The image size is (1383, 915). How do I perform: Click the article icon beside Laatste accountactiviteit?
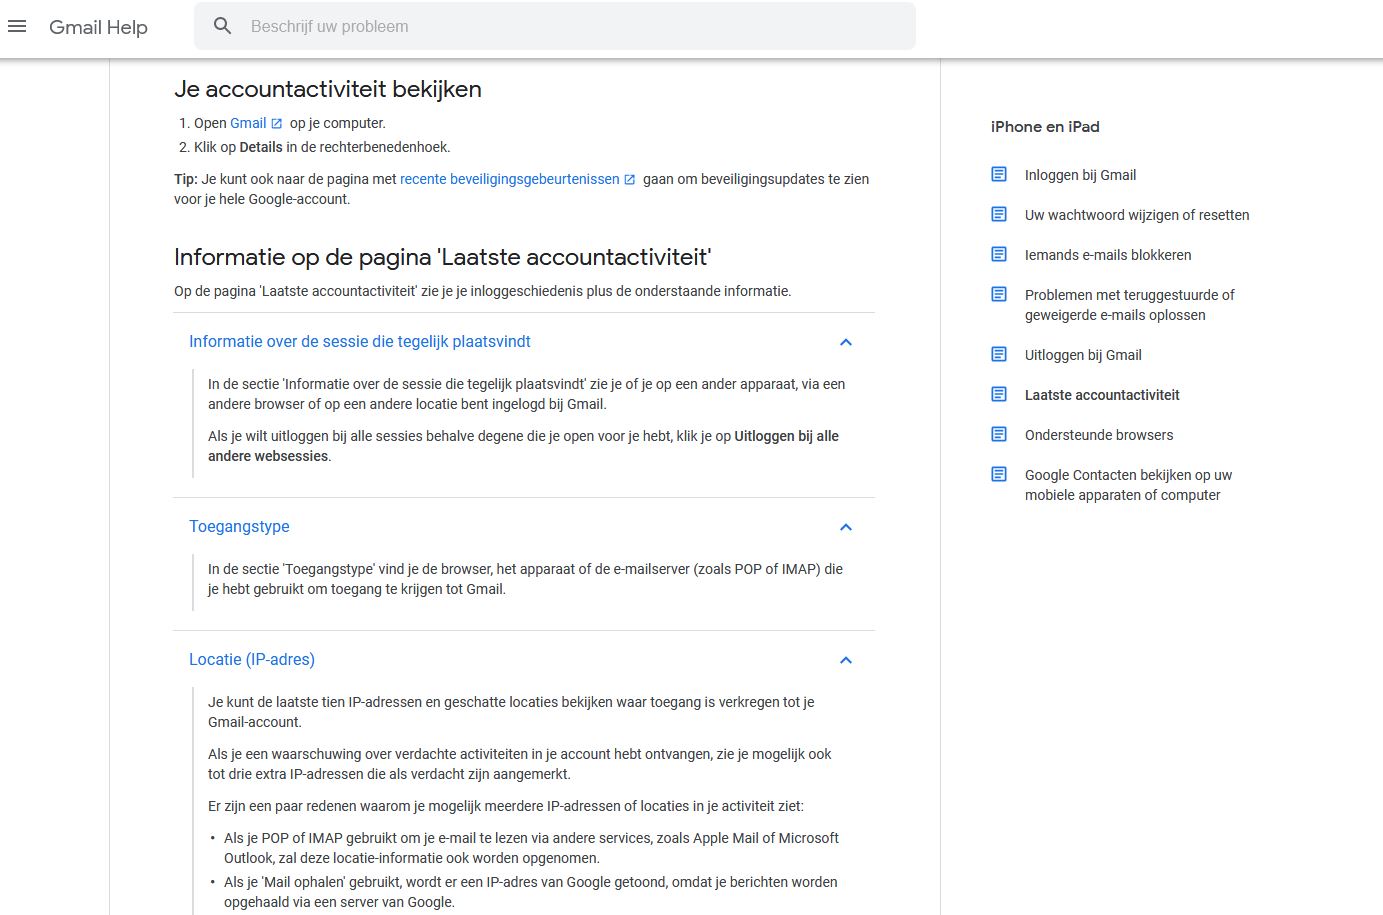999,394
